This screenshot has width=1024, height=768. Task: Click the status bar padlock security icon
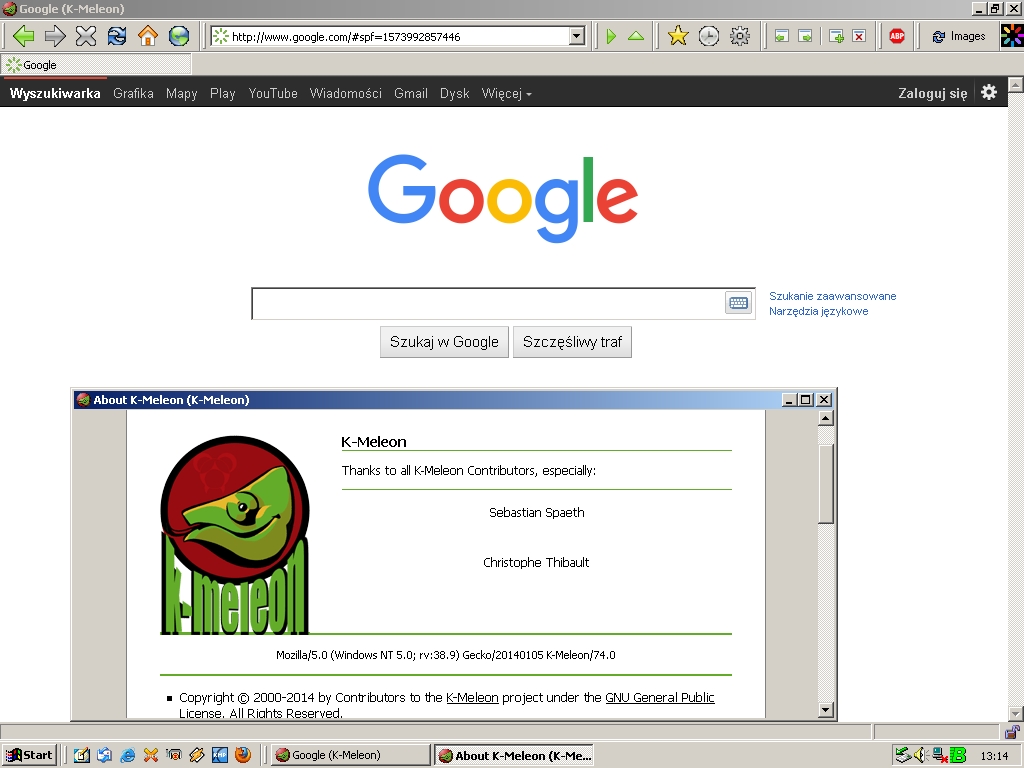[1012, 731]
